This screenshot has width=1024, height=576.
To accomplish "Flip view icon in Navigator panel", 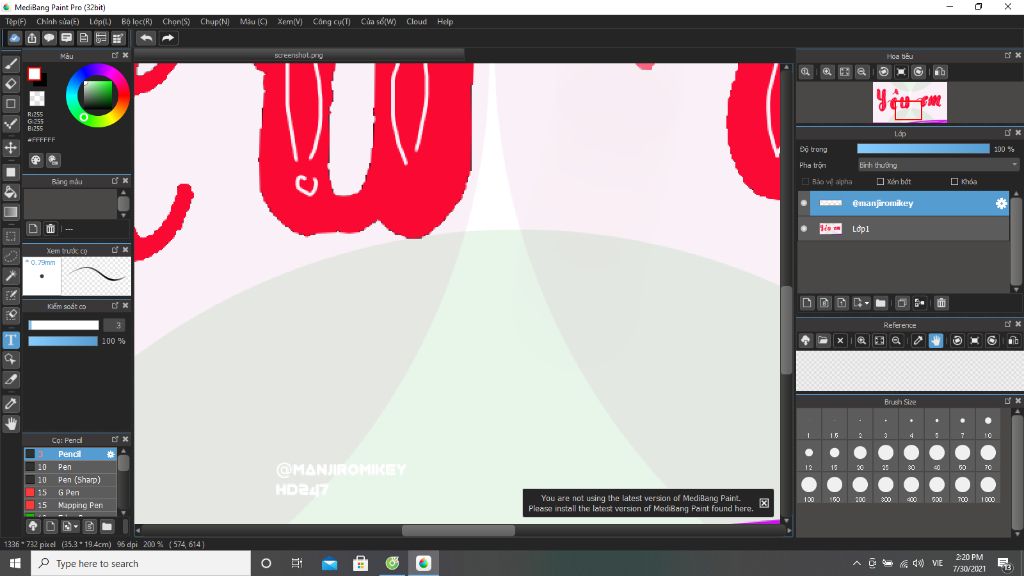I will click(x=940, y=72).
